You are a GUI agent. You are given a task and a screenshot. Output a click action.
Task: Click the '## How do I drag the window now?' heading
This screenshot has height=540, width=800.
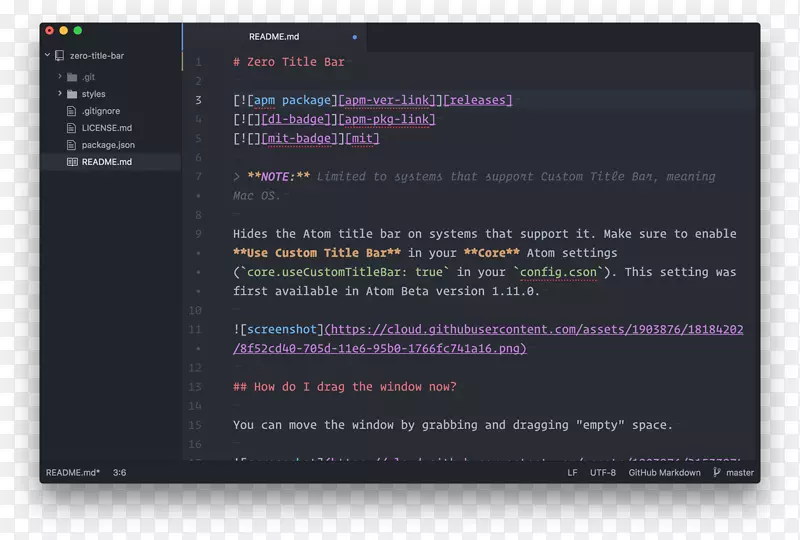pos(345,387)
